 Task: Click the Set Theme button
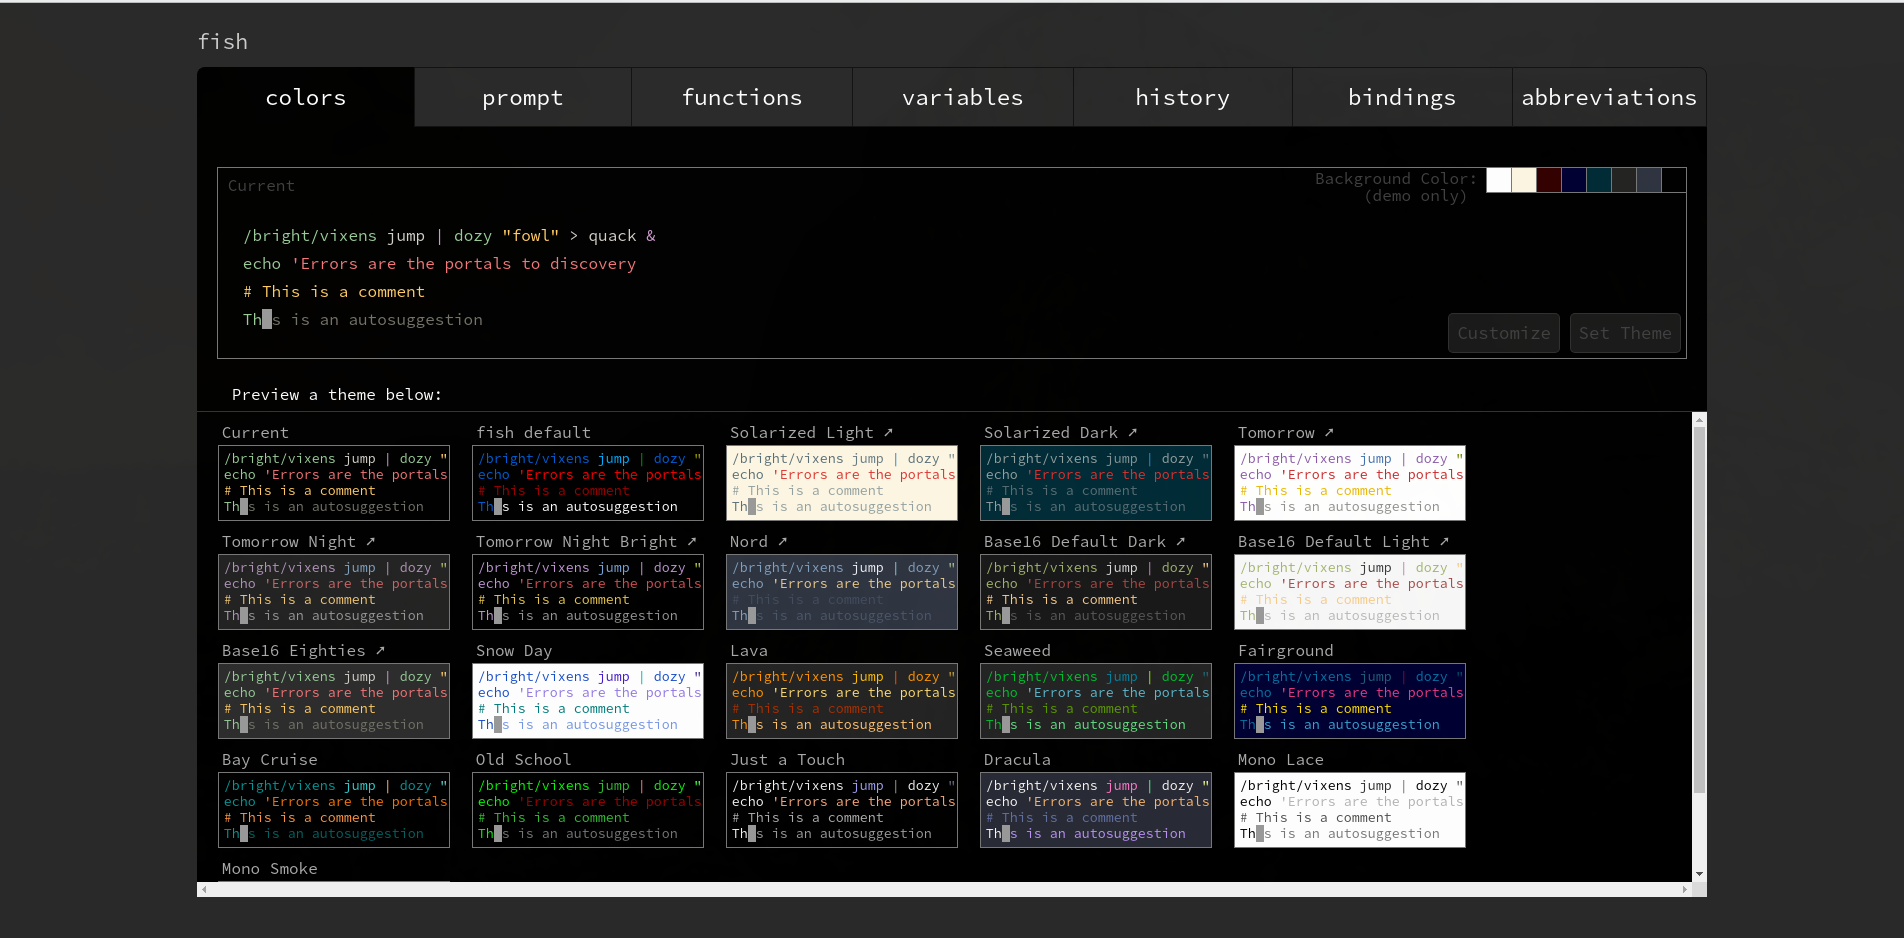(x=1625, y=333)
